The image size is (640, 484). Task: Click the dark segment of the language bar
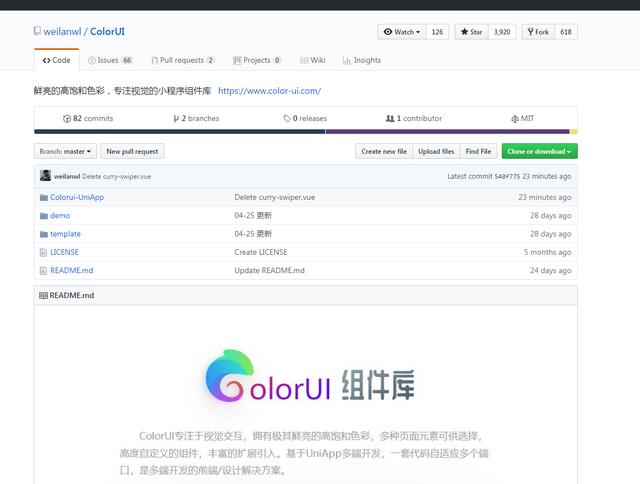[180, 131]
